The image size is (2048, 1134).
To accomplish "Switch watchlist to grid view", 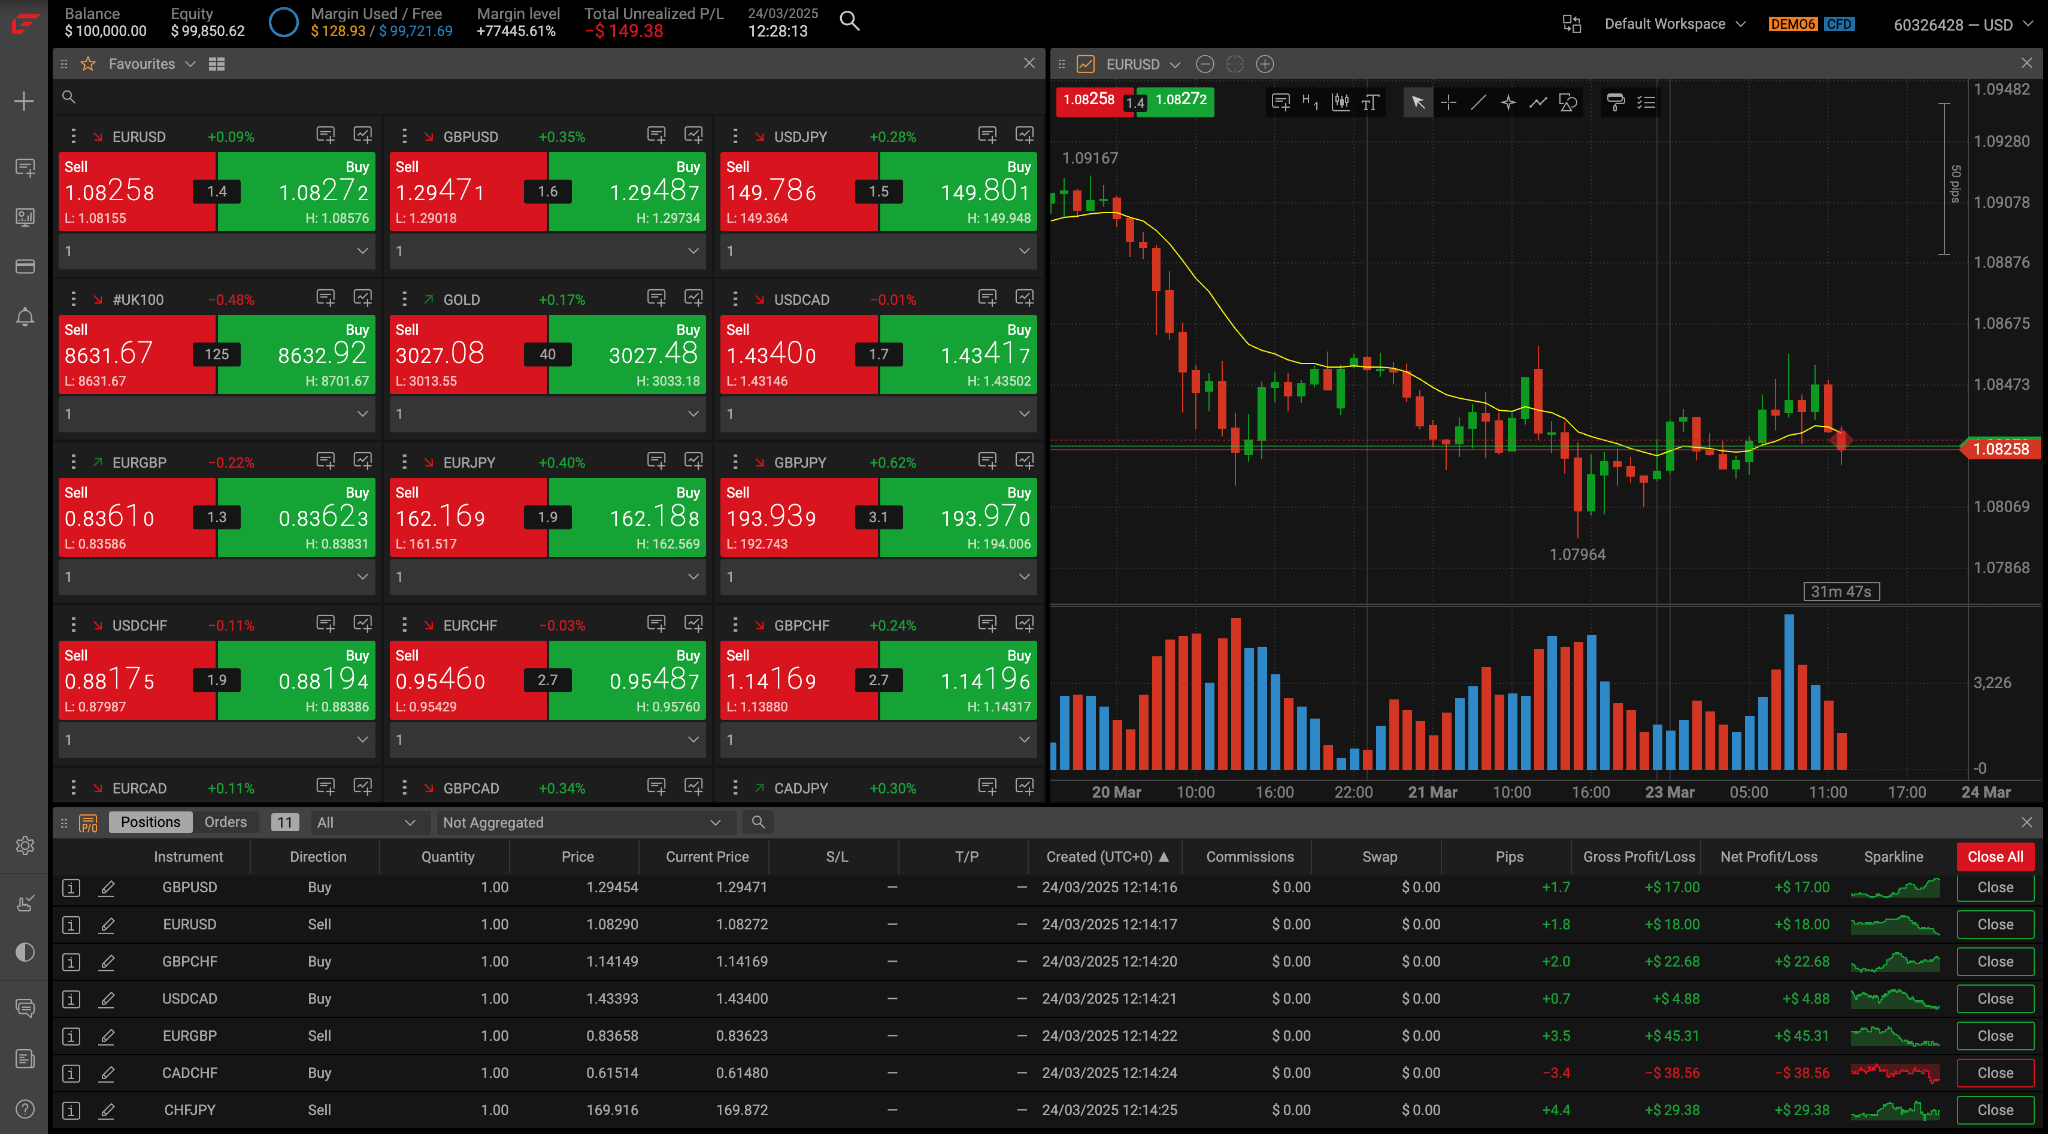I will (217, 64).
